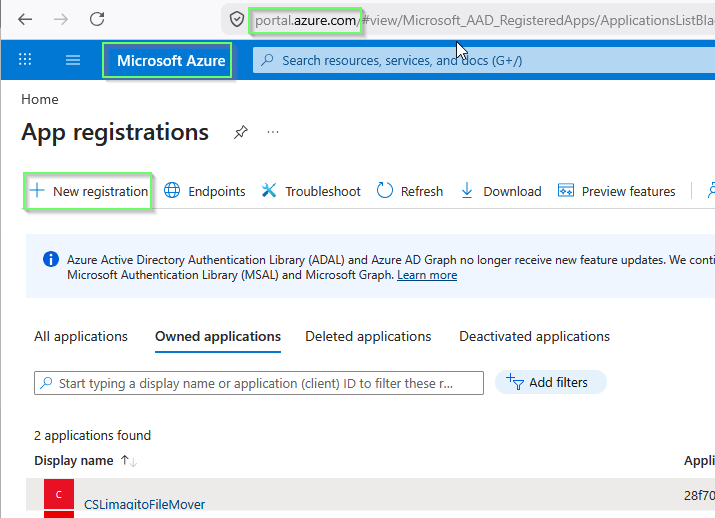Open the Deactivated applications tab
Viewport: 715px width, 518px height.
(534, 337)
